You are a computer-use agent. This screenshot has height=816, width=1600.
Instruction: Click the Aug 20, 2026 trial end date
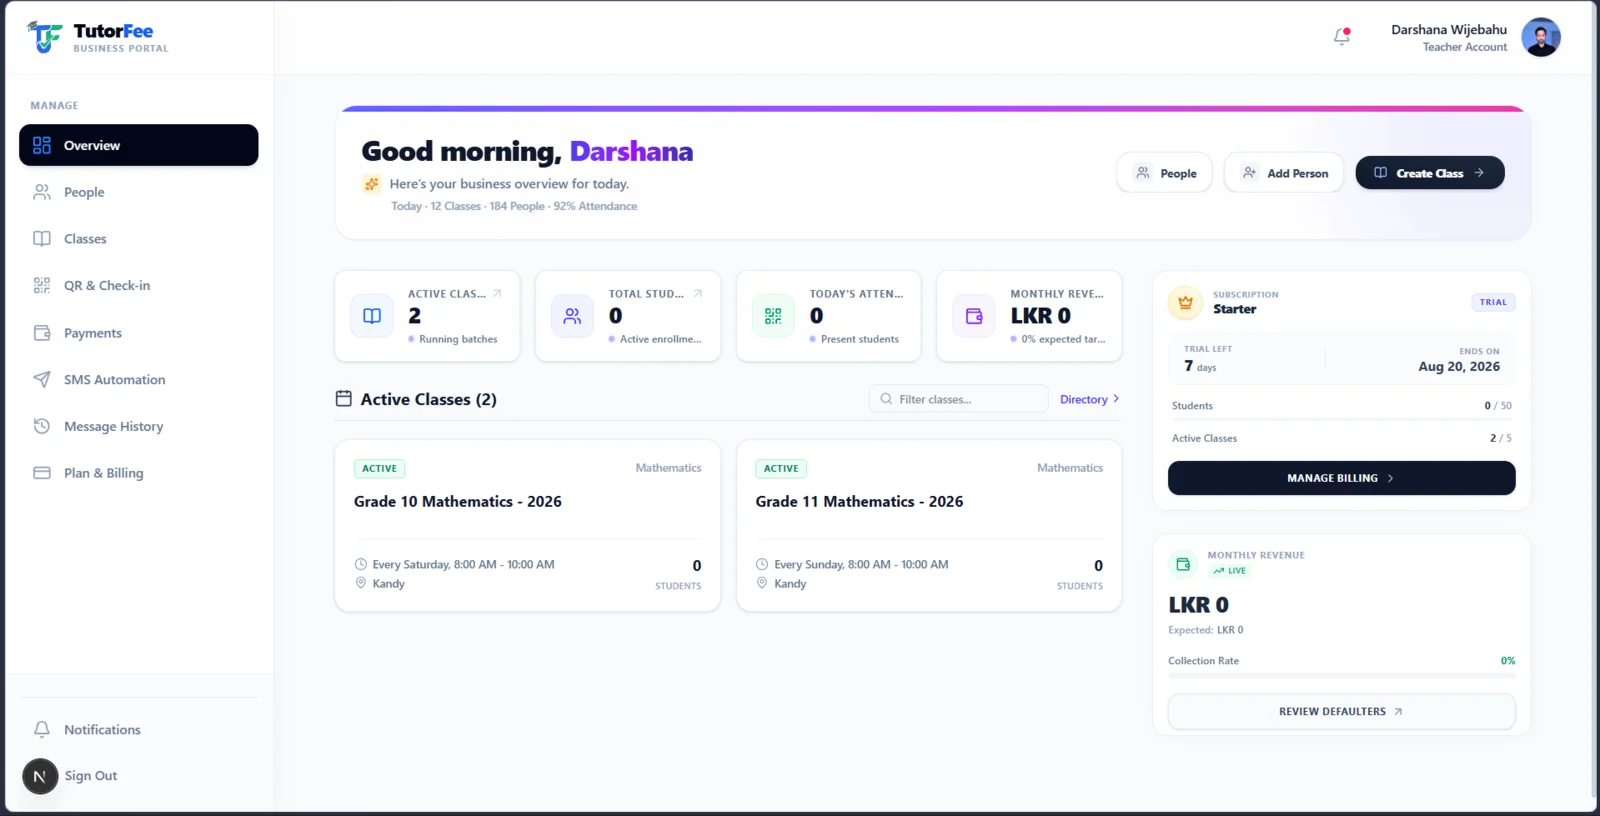[x=1459, y=367]
